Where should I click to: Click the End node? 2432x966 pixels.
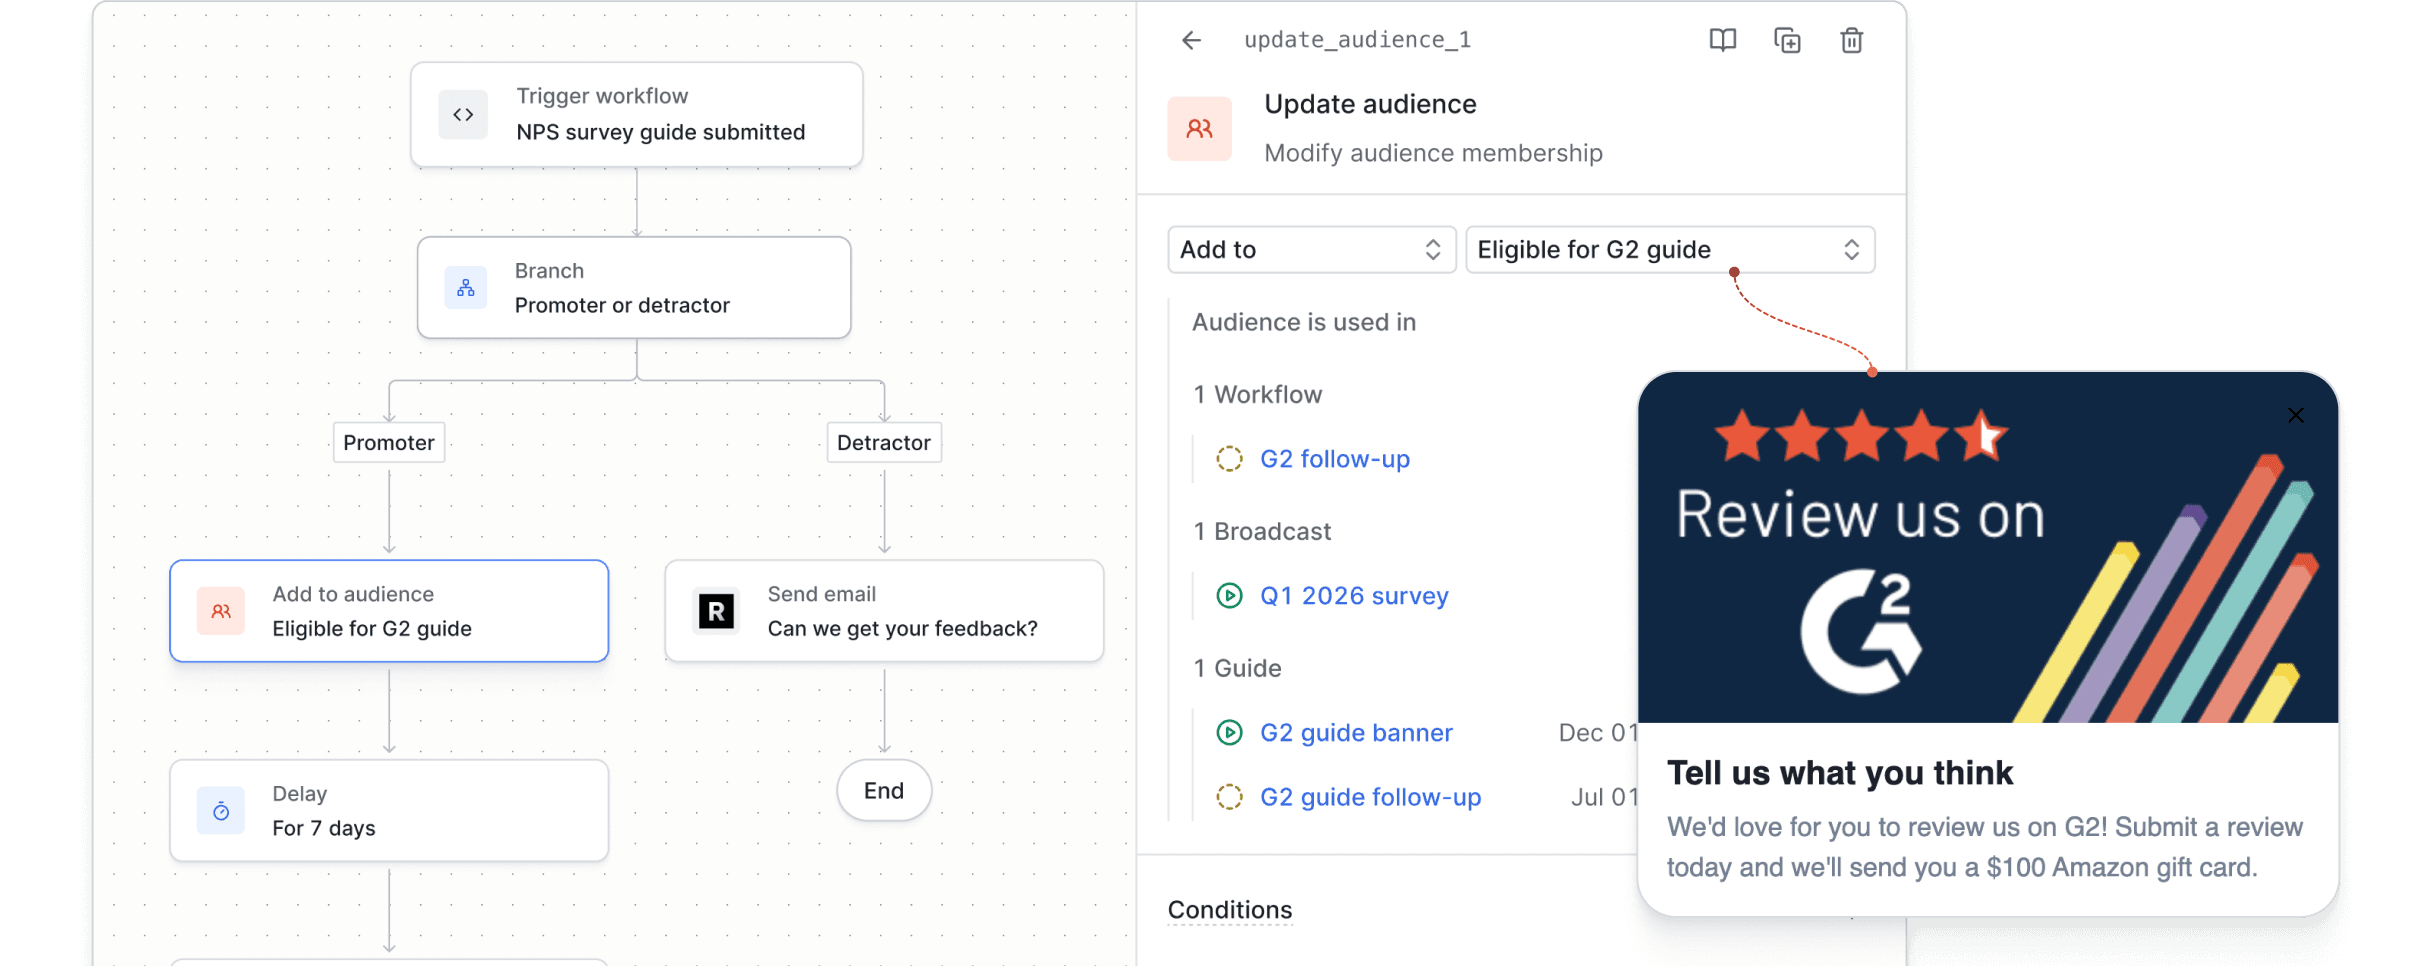(883, 791)
